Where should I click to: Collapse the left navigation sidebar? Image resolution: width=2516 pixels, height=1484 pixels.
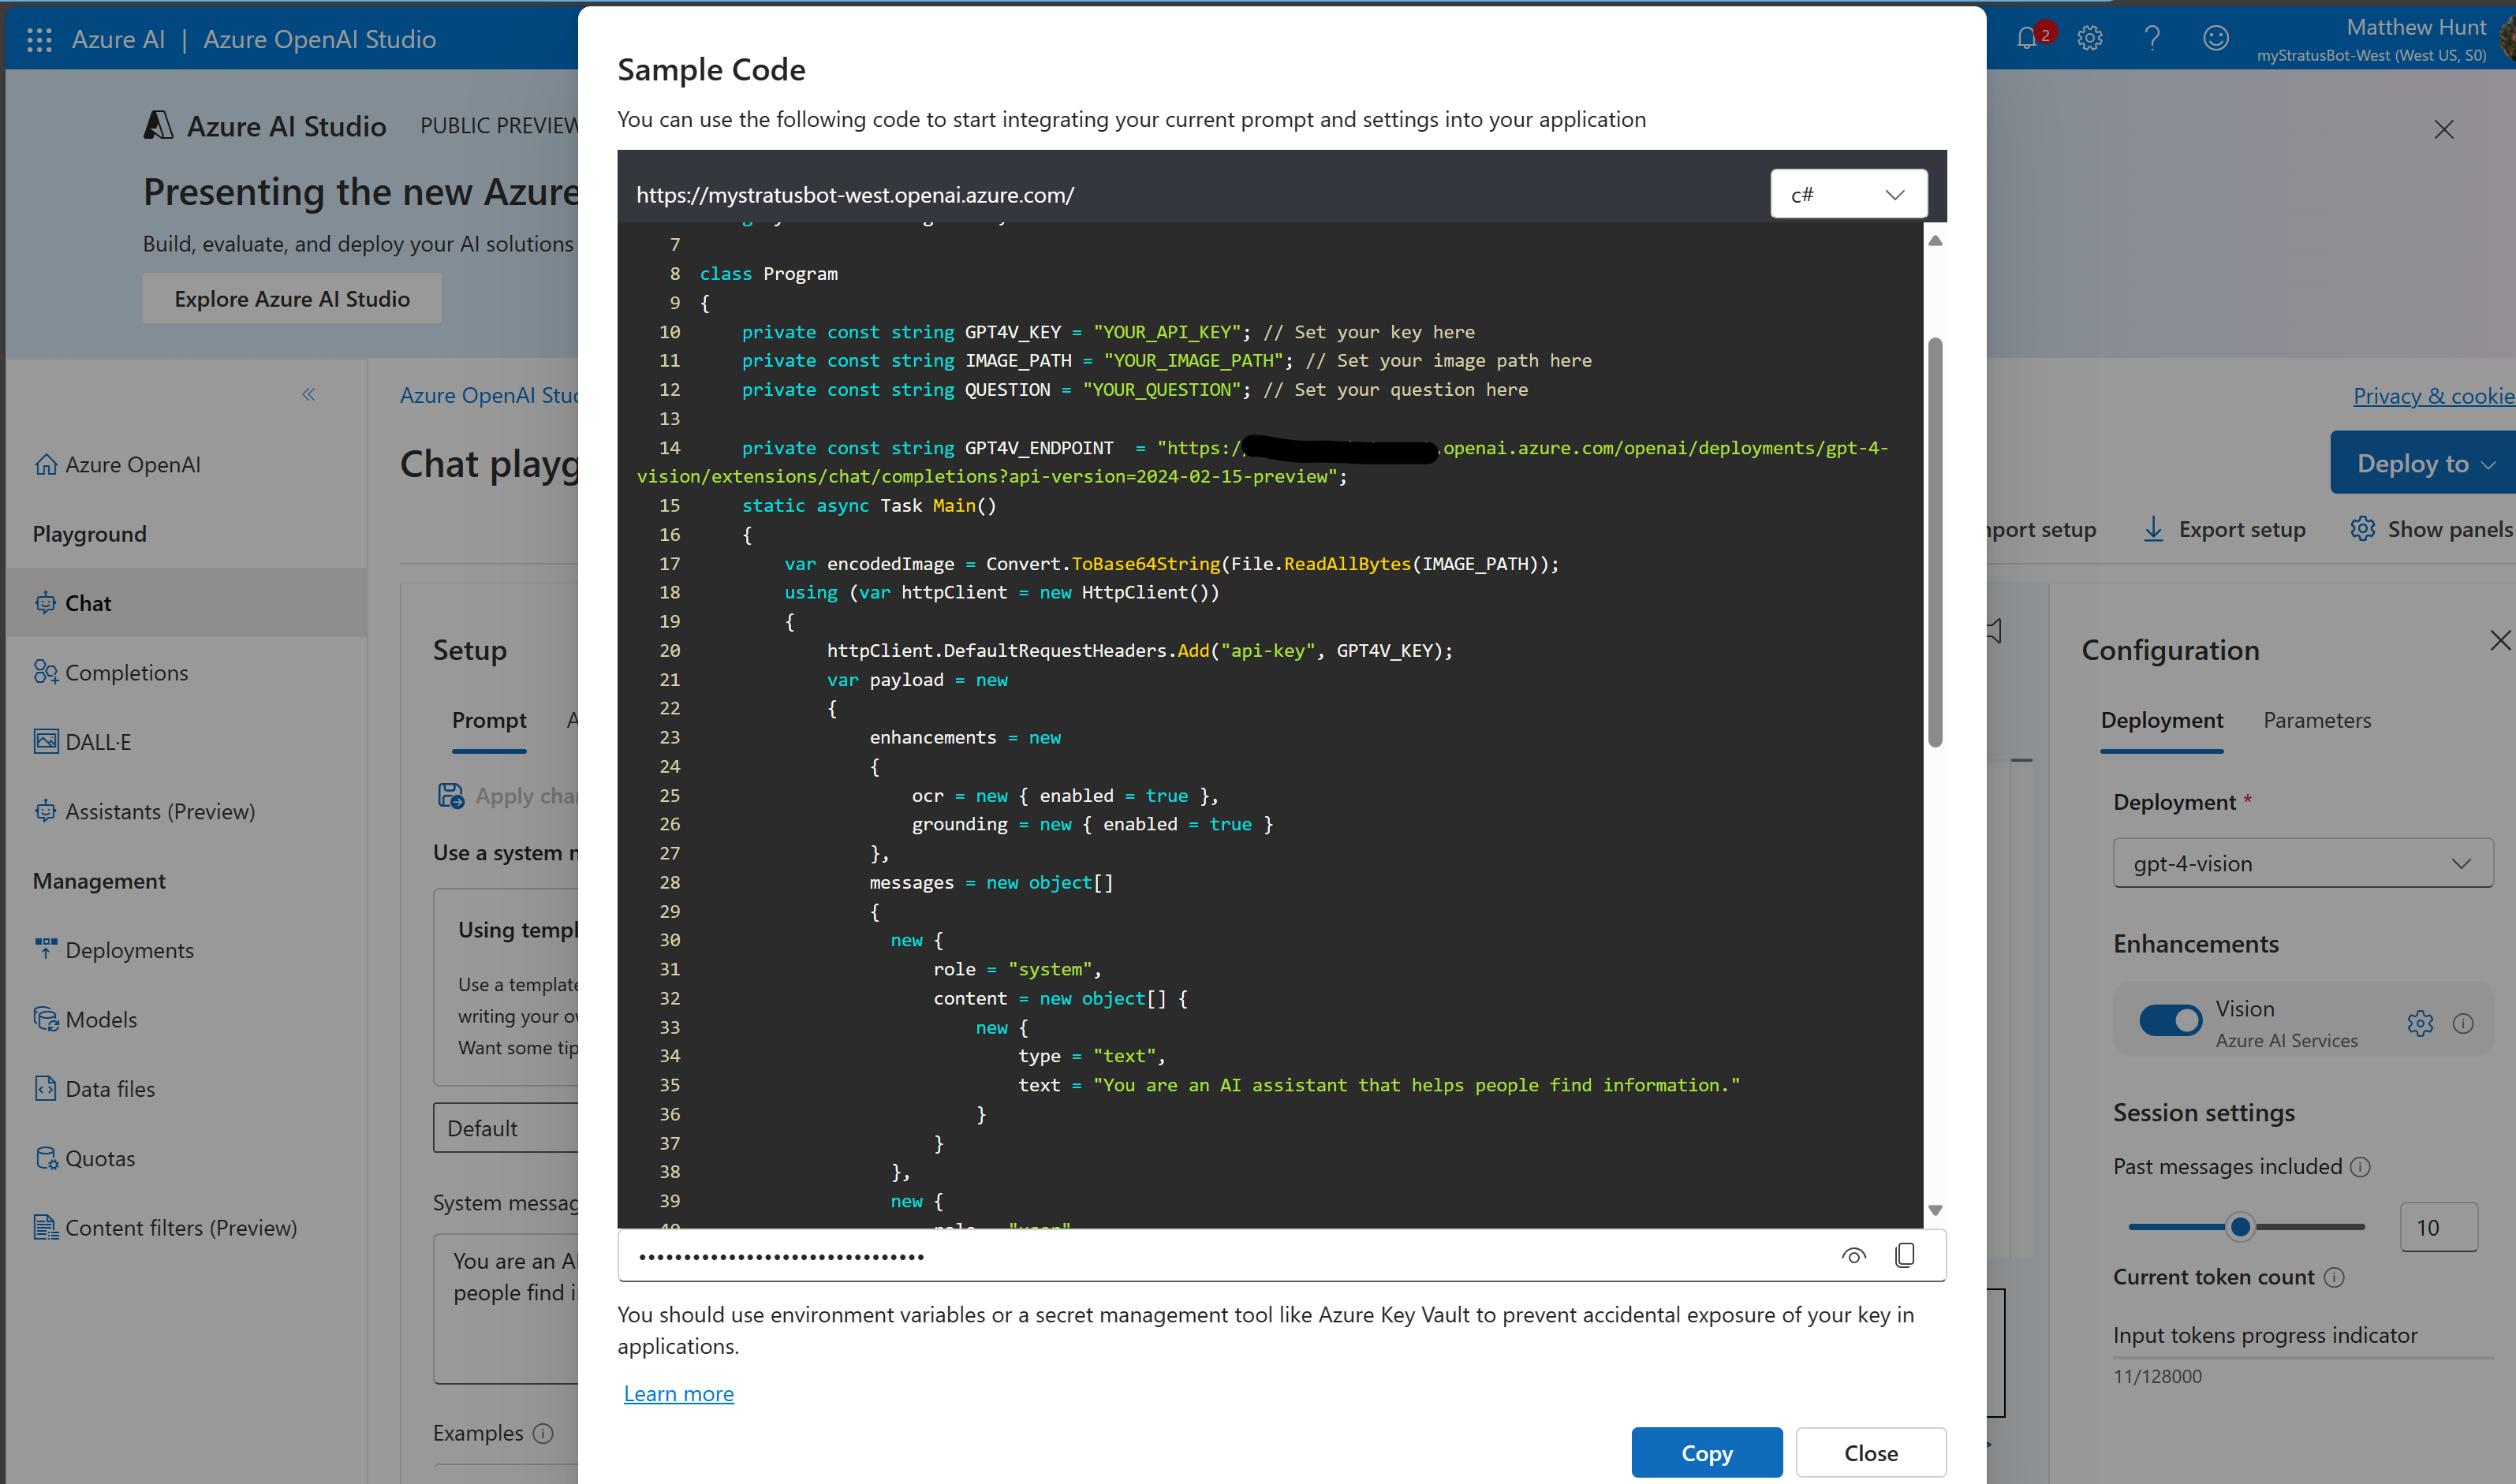309,394
